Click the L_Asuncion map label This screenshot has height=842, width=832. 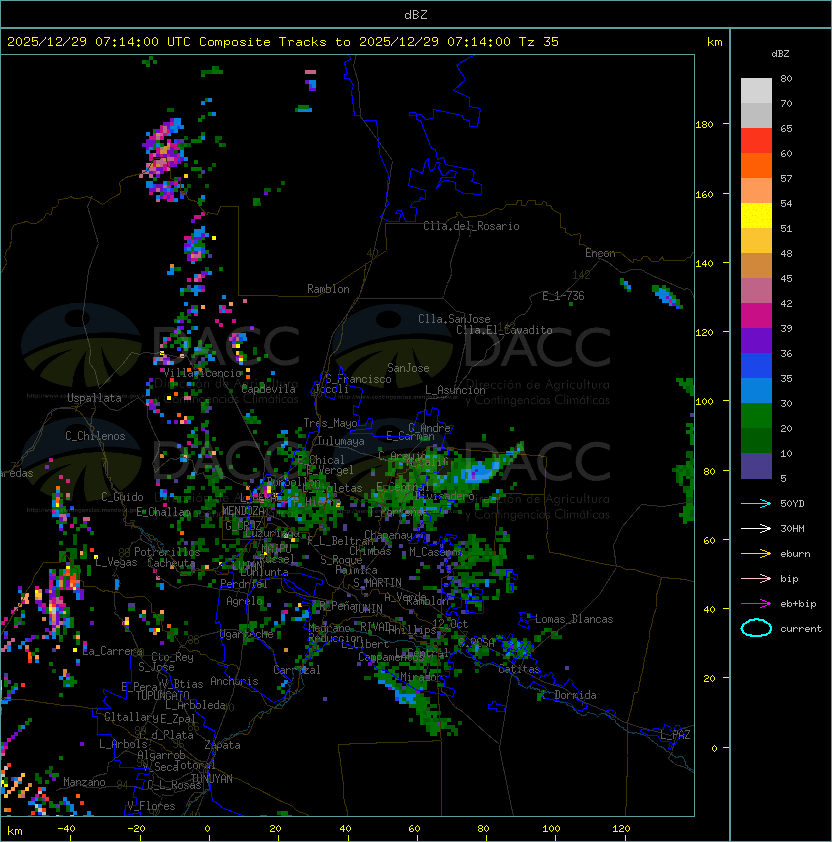pyautogui.click(x=455, y=390)
